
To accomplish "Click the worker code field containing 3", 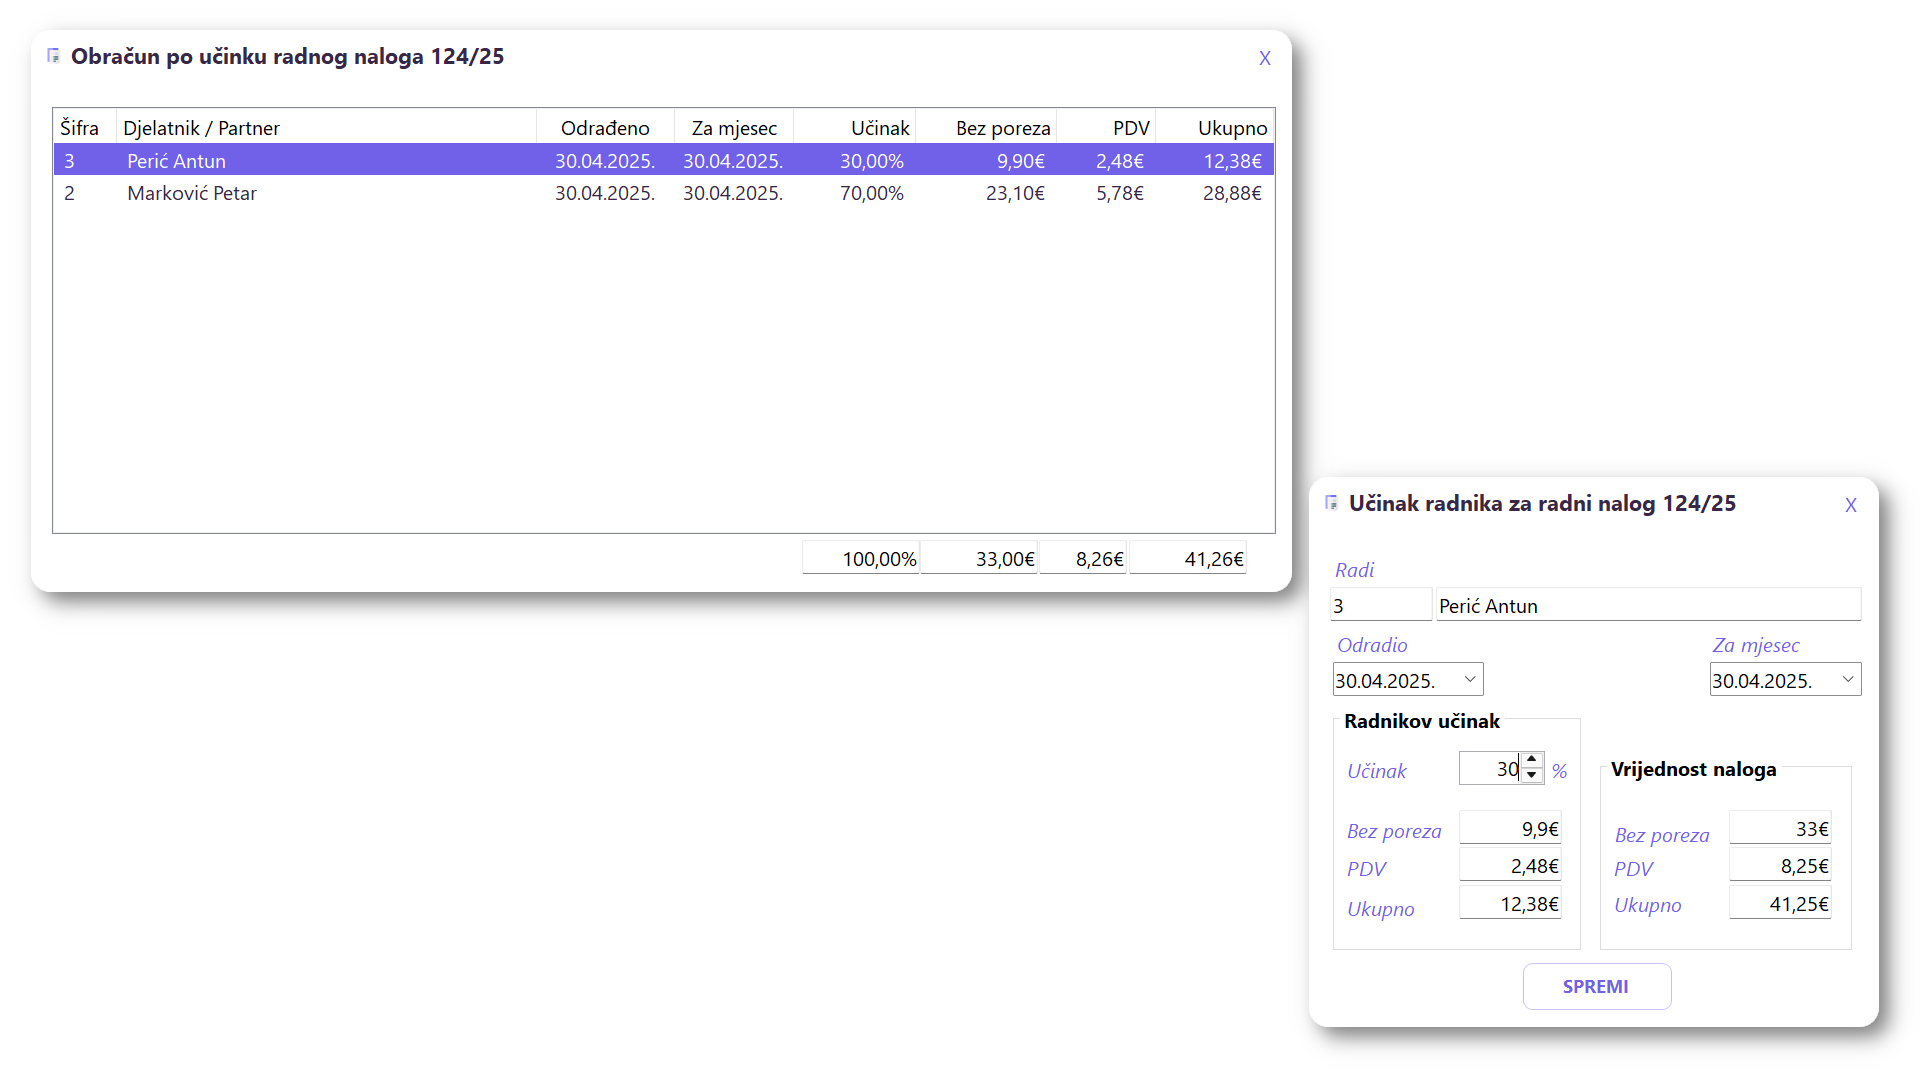I will coord(1380,606).
